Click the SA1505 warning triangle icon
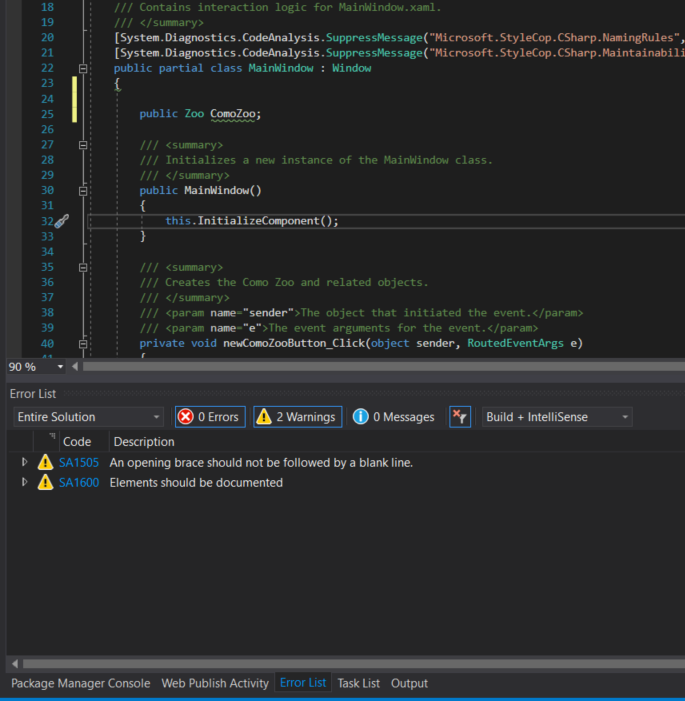This screenshot has width=685, height=701. [45, 462]
